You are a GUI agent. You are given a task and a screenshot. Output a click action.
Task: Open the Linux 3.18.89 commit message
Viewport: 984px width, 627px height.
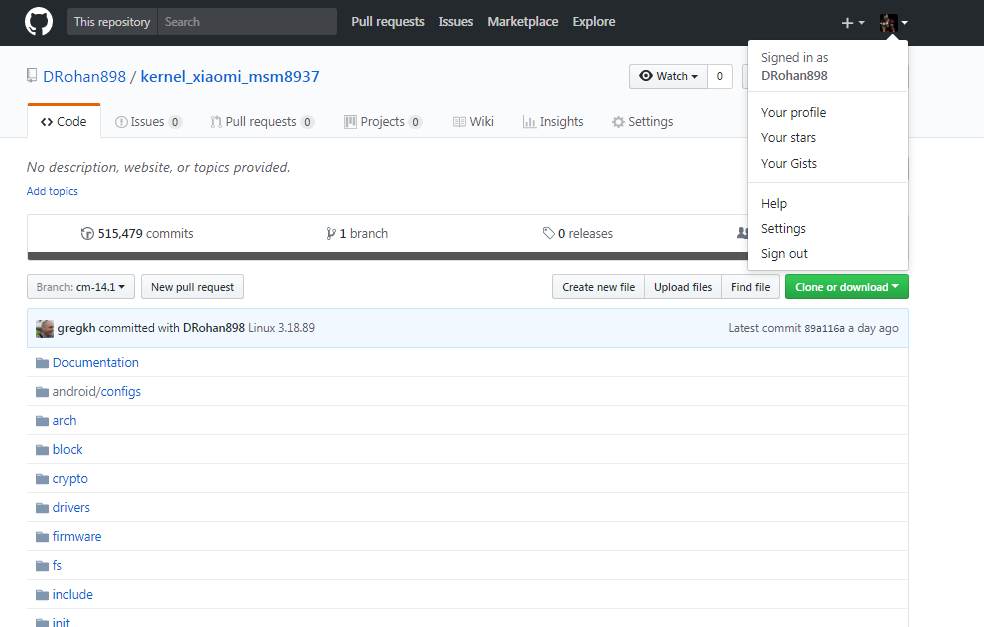pos(281,328)
